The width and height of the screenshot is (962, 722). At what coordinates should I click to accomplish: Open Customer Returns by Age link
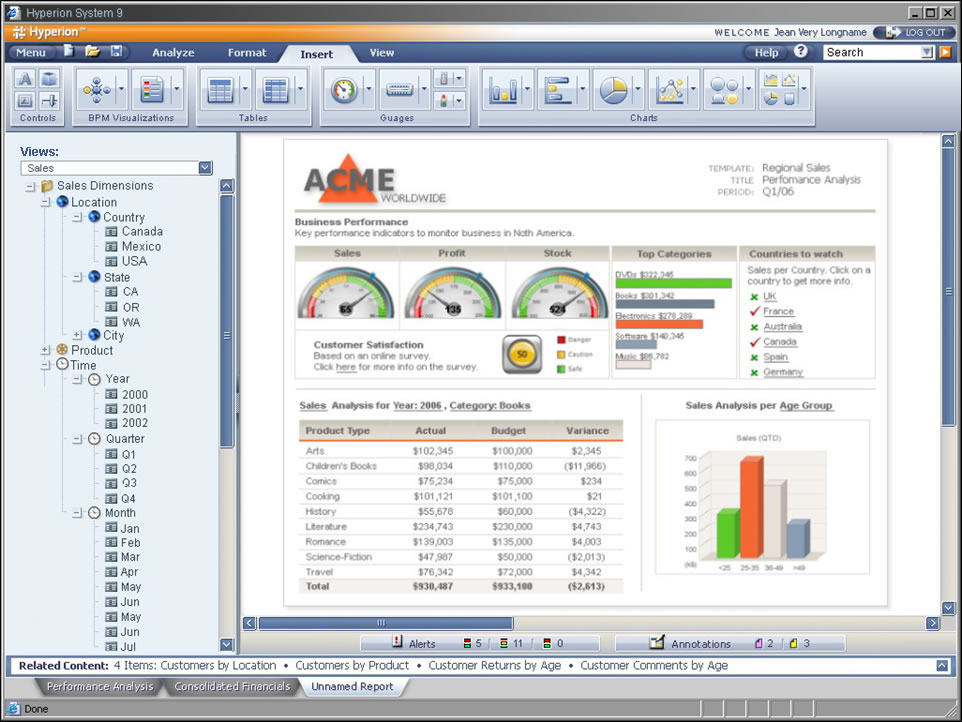pyautogui.click(x=494, y=666)
